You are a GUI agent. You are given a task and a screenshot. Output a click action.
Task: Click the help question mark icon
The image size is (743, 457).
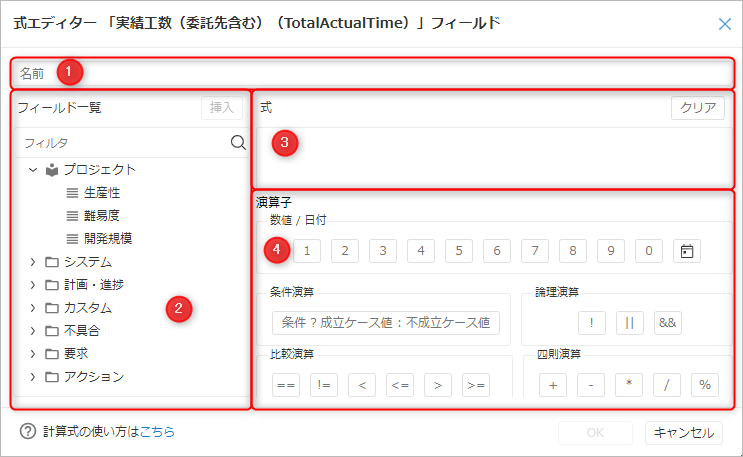[x=28, y=432]
